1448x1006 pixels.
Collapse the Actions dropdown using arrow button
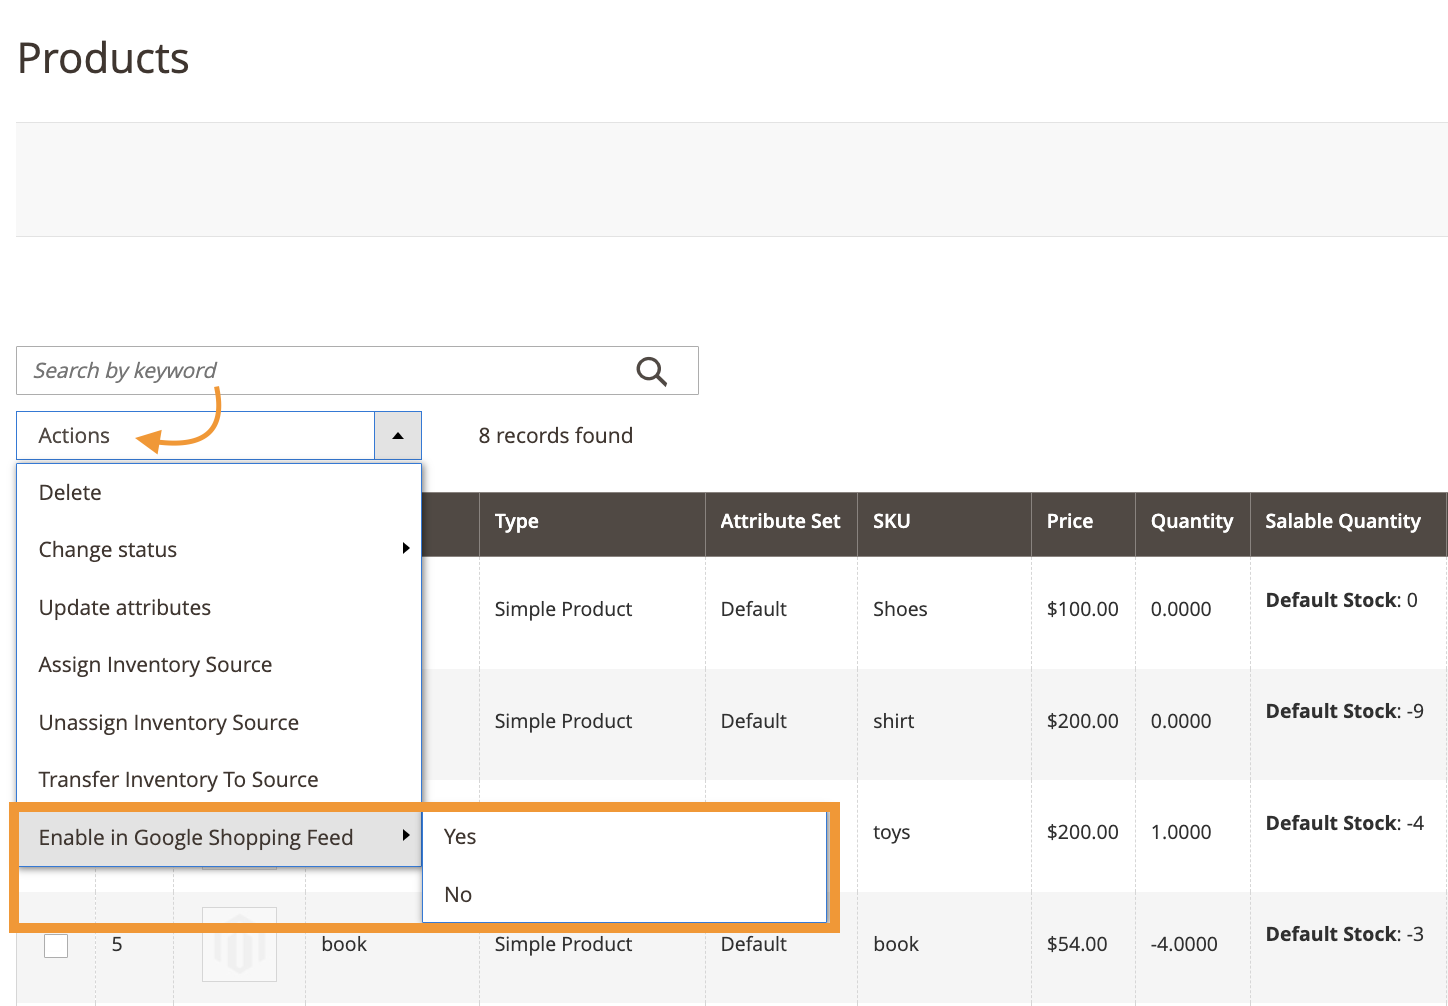398,436
